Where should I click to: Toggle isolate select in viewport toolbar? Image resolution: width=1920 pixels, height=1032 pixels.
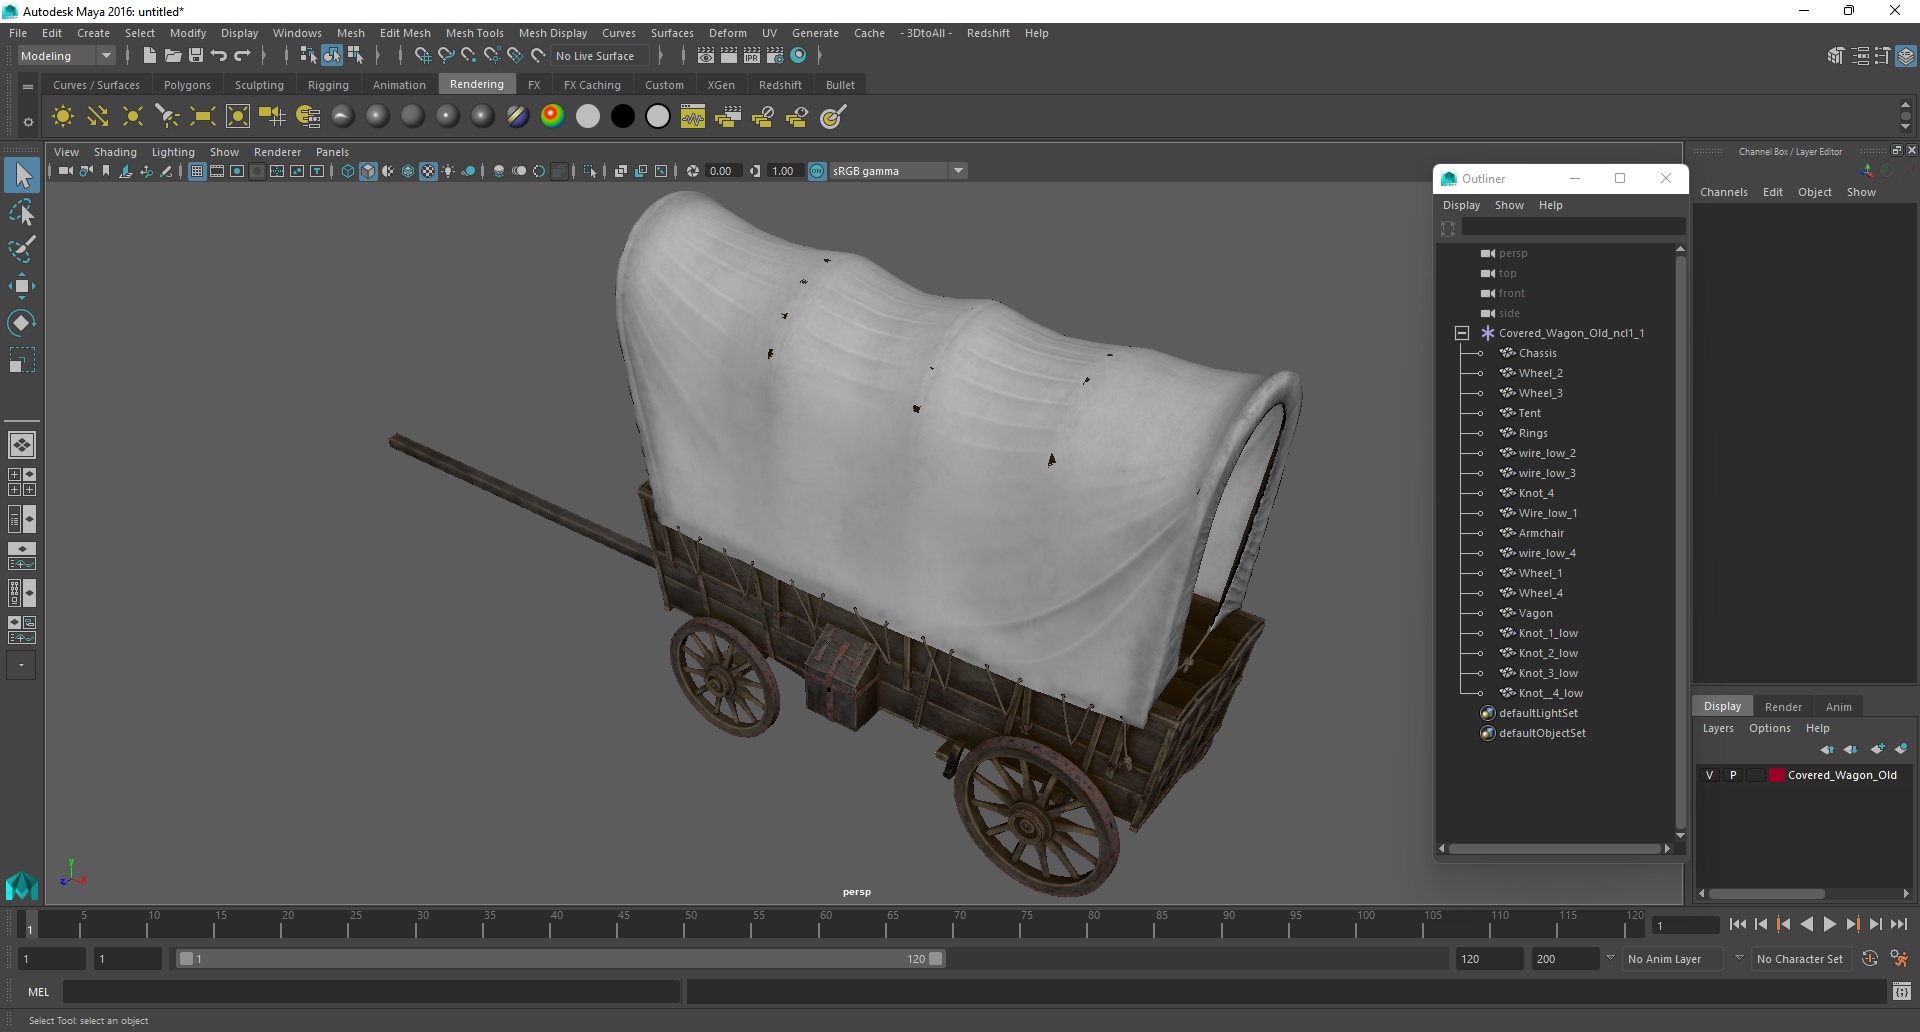pyautogui.click(x=590, y=171)
